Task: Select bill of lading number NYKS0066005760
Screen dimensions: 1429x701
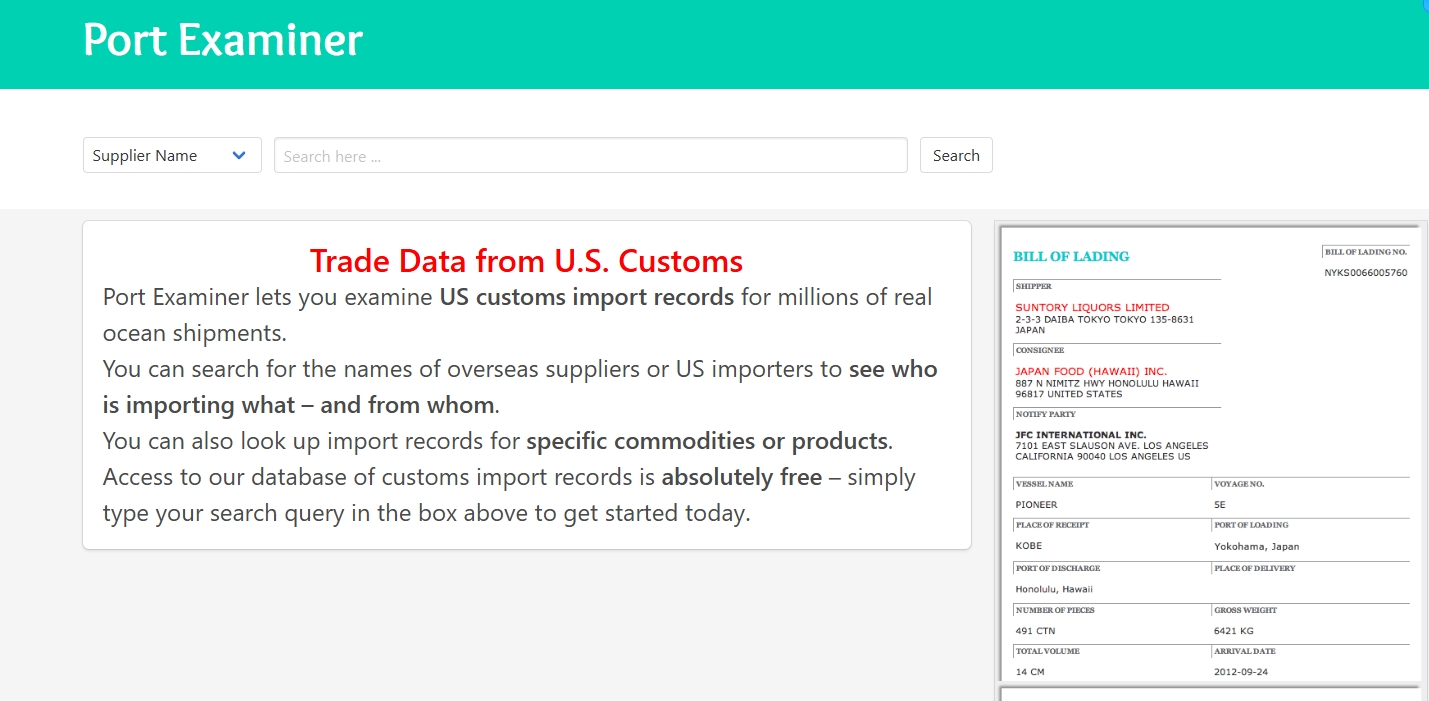Action: [x=1365, y=273]
